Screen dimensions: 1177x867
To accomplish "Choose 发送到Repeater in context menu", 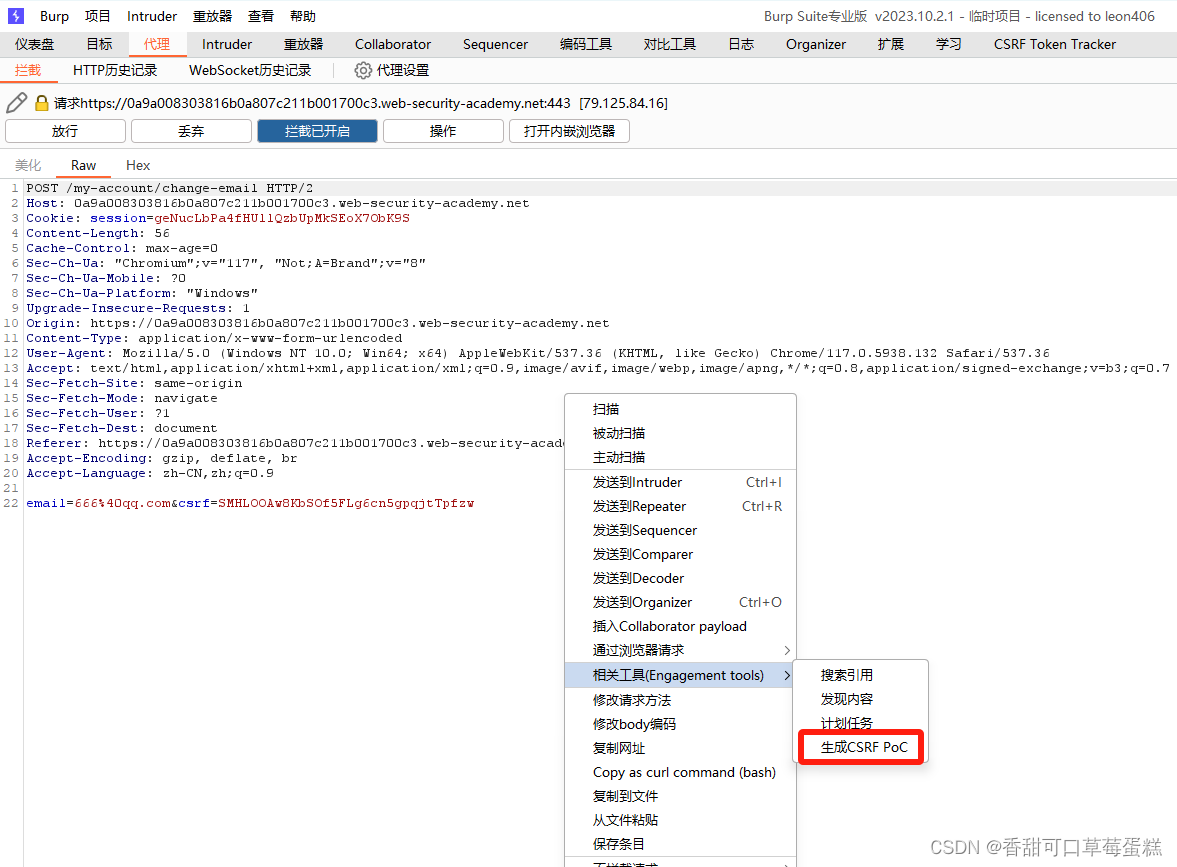I will click(x=680, y=507).
